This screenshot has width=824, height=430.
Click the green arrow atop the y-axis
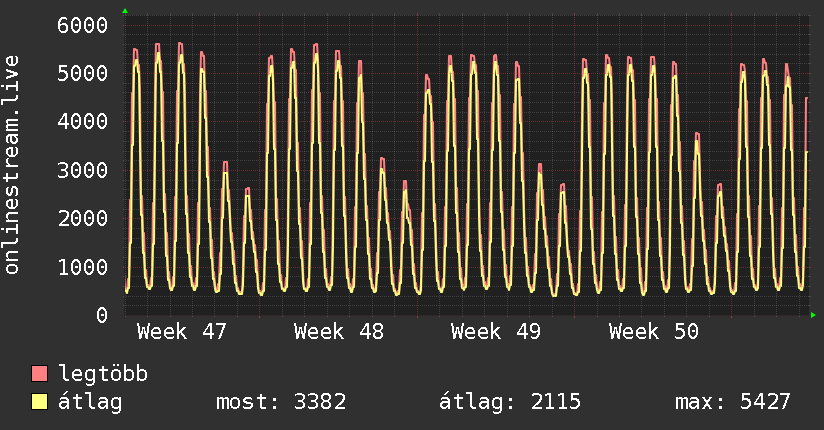click(x=125, y=11)
